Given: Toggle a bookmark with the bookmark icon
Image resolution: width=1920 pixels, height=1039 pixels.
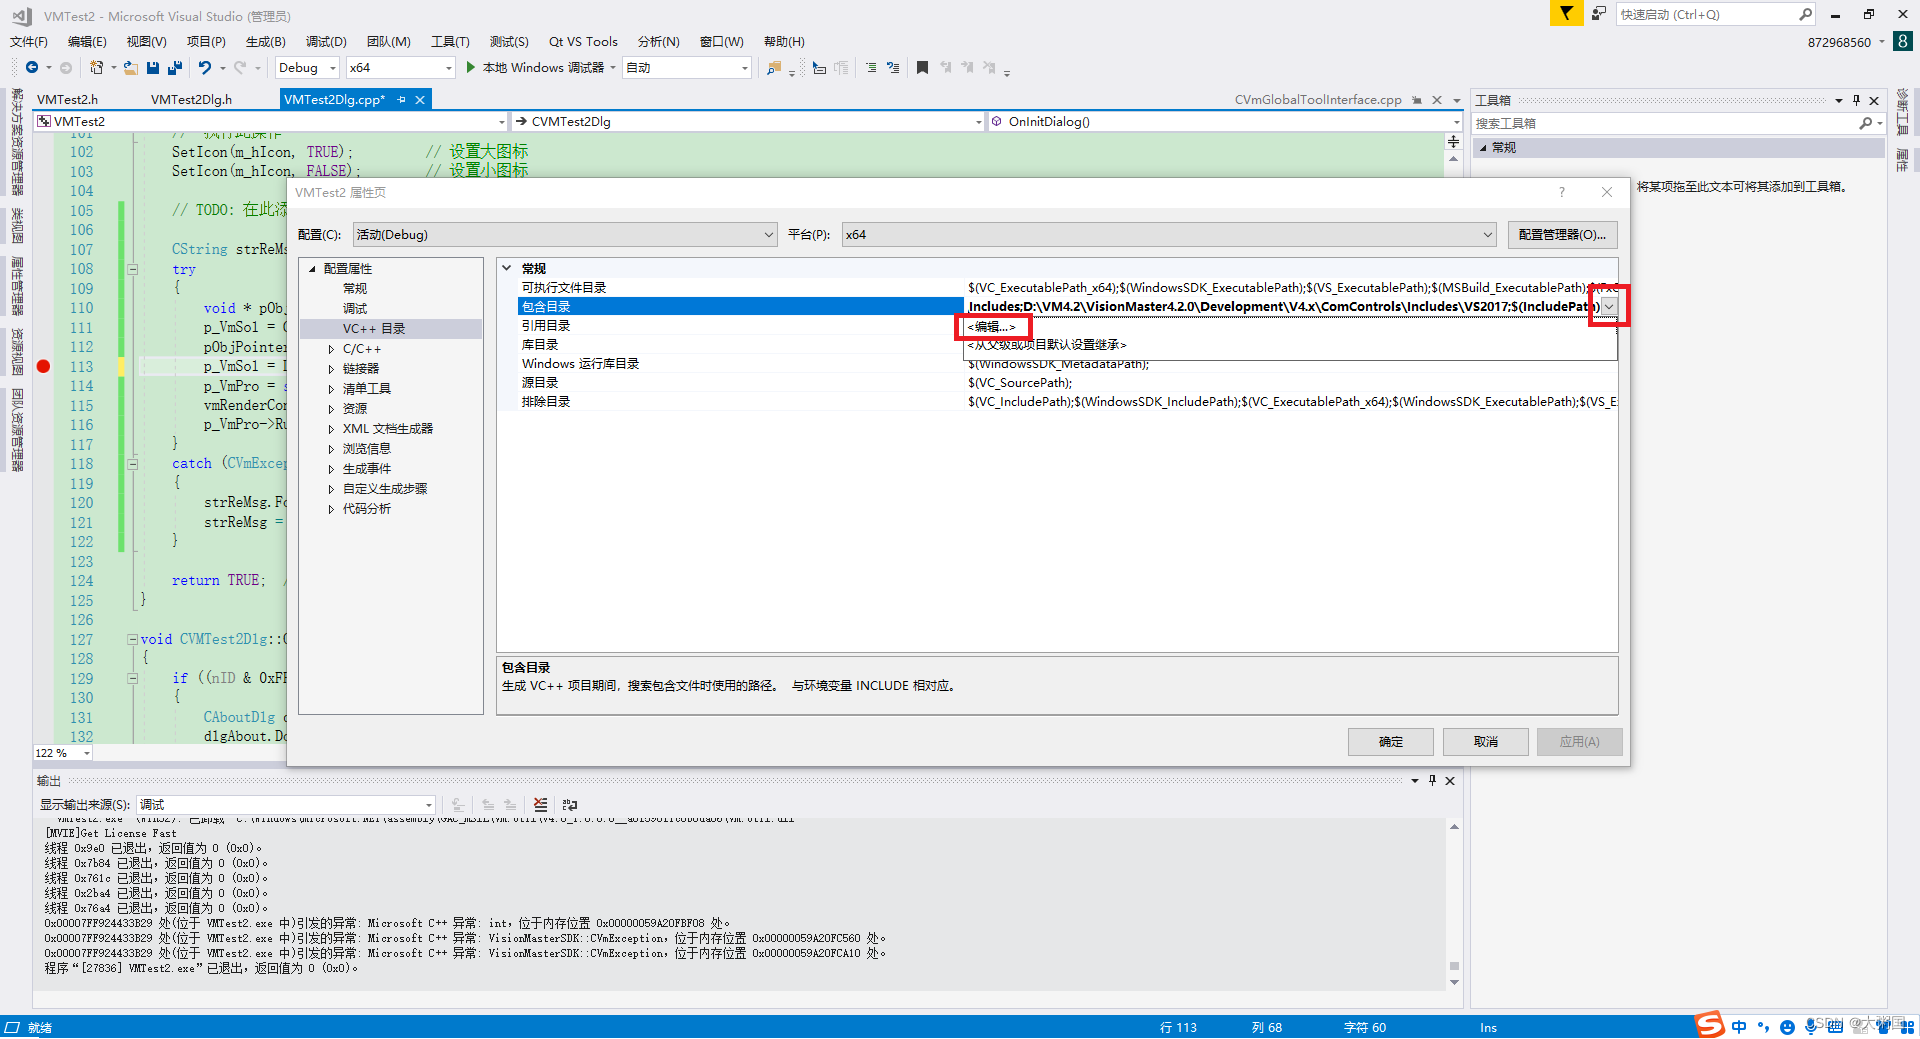Looking at the screenshot, I should click(922, 67).
